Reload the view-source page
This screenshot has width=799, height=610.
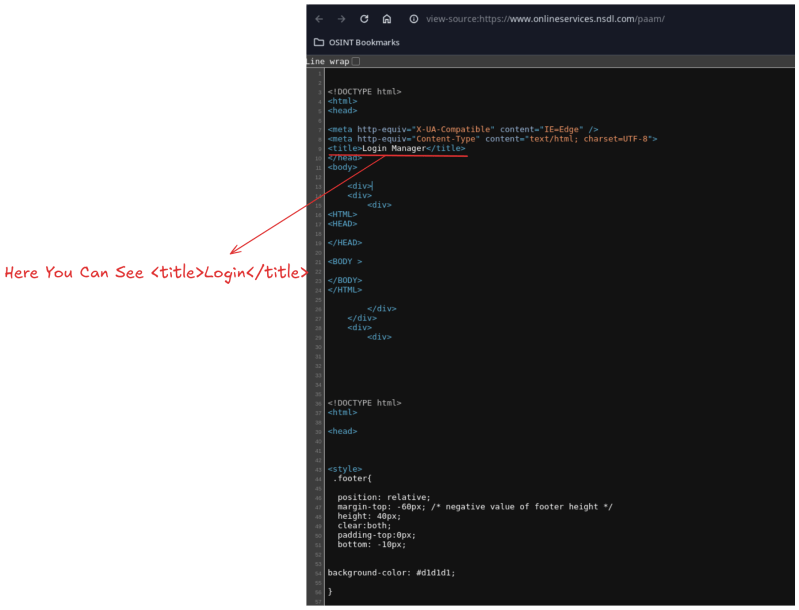click(x=364, y=19)
